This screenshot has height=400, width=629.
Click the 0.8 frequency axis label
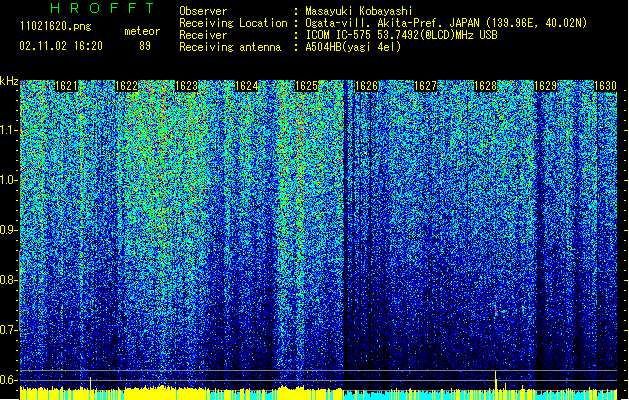[9, 280]
